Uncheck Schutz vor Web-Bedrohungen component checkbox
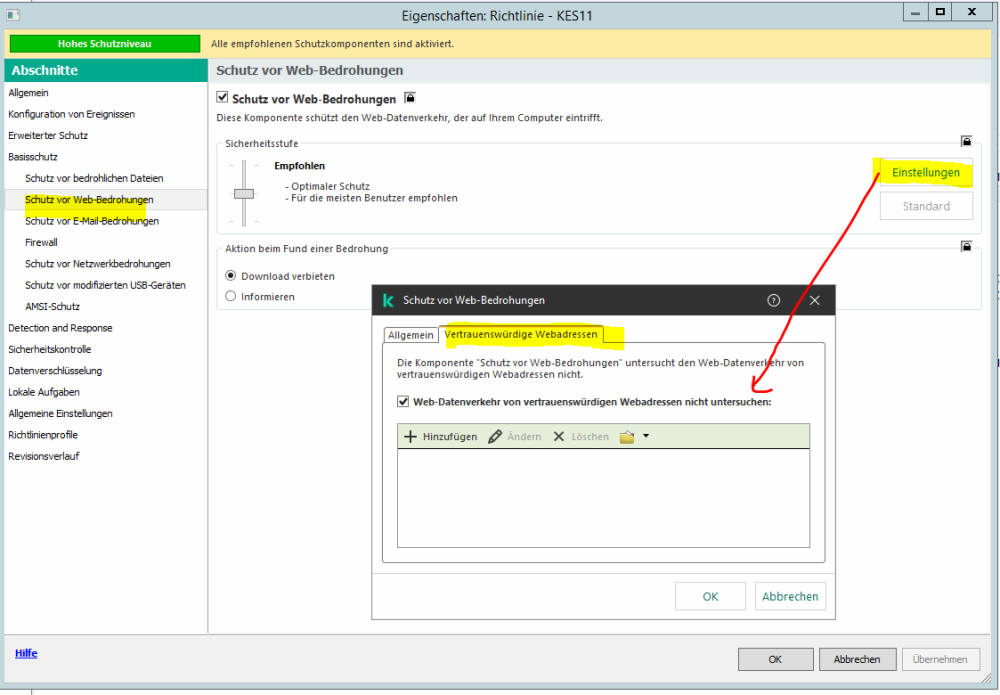 pos(222,98)
